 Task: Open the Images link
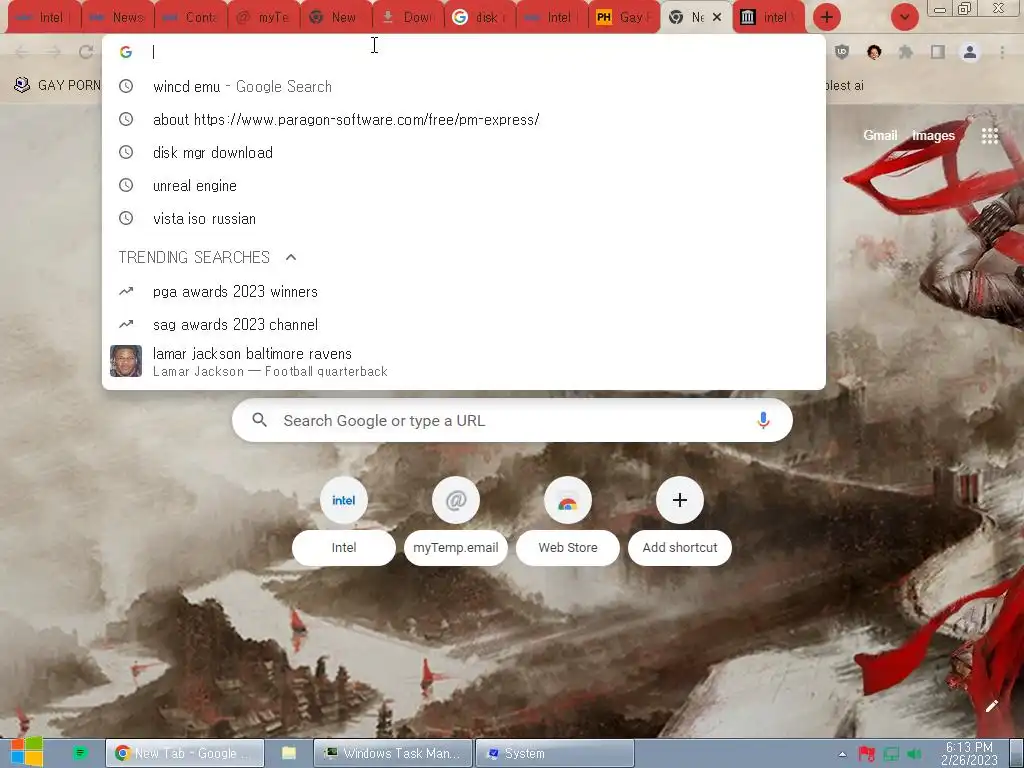click(933, 135)
